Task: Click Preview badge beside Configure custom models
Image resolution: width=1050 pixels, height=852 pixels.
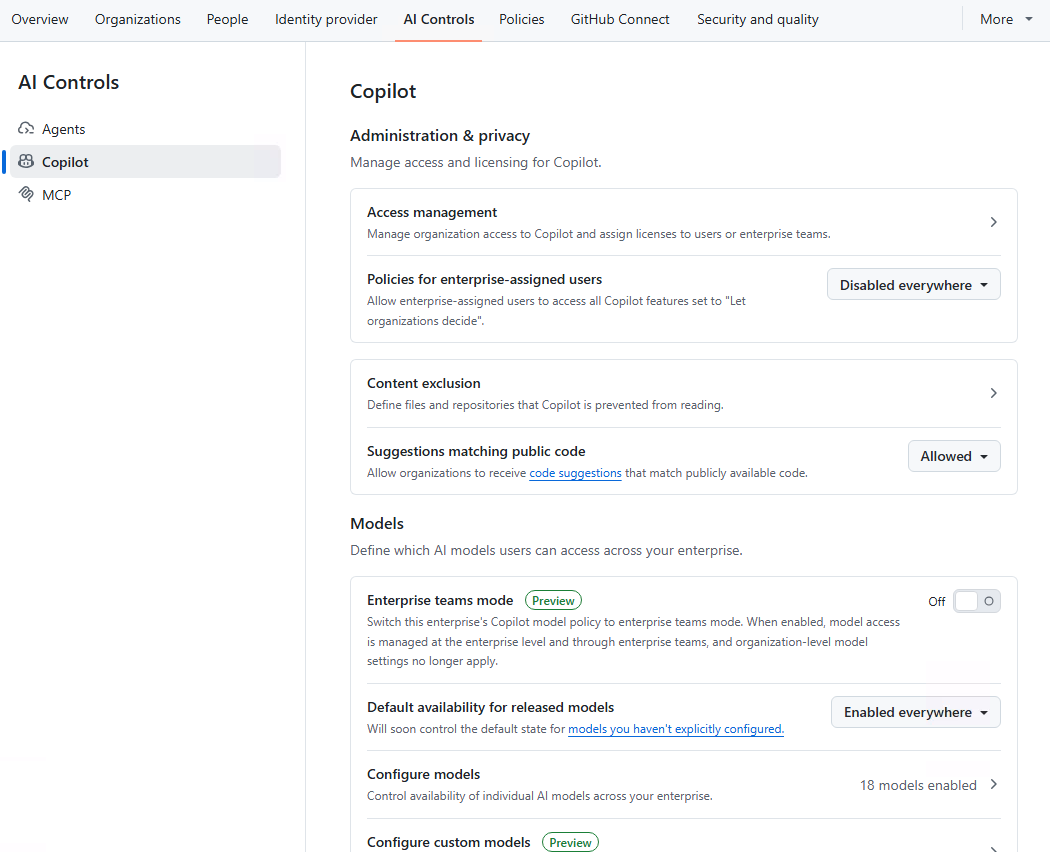Action: [x=571, y=842]
